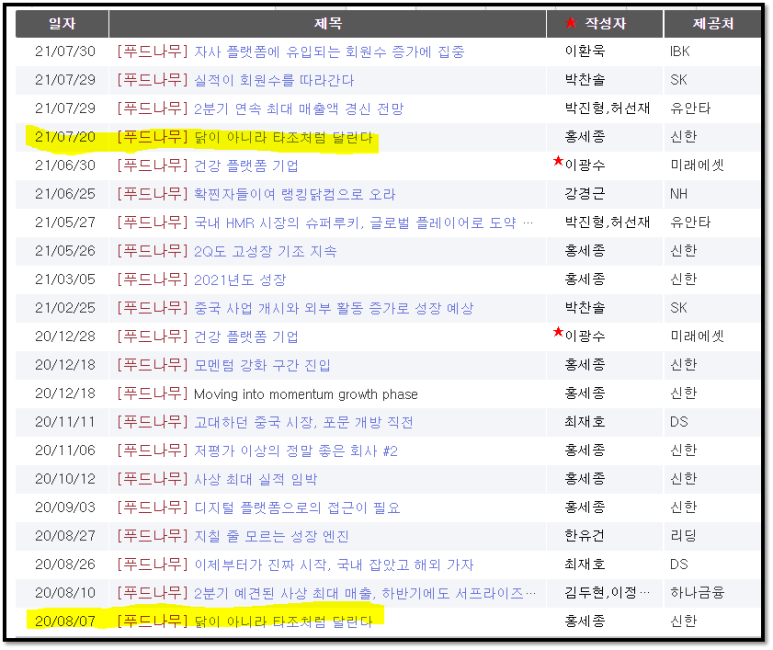The height and width of the screenshot is (650, 773).
Task: Select author 박찬솔 in the 21/07/29 row
Action: [585, 80]
